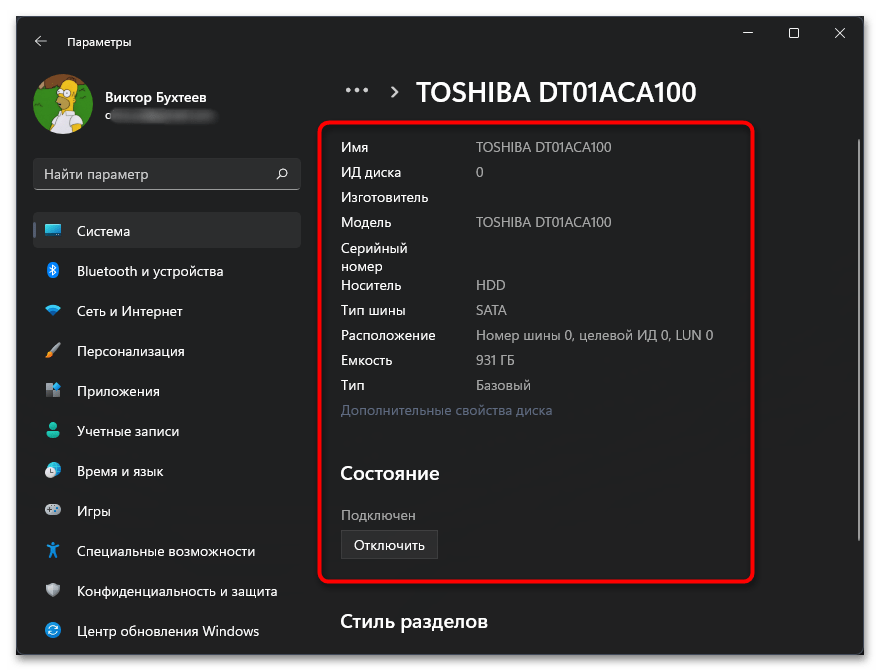Viewport: 880px width, 671px height.
Task: Select the Имя value TOSHIBA DT01ACA100
Action: tap(543, 147)
